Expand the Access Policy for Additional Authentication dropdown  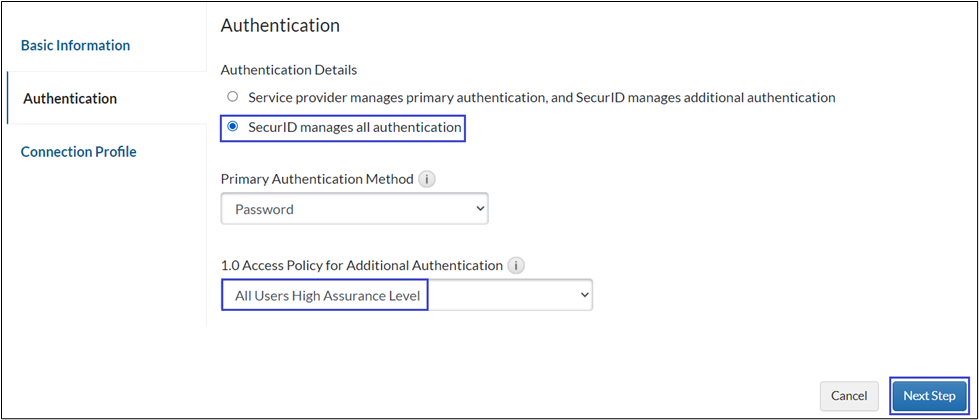(407, 295)
